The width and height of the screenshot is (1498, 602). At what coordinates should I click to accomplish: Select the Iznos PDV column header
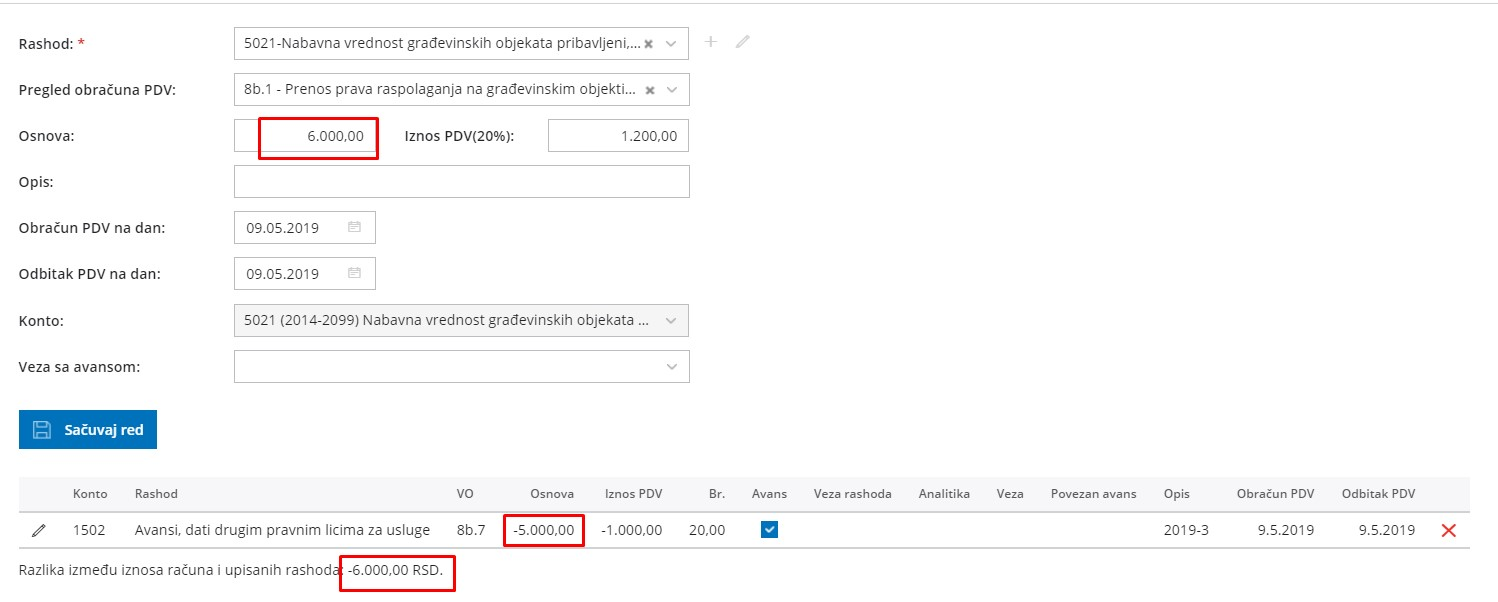pos(634,494)
